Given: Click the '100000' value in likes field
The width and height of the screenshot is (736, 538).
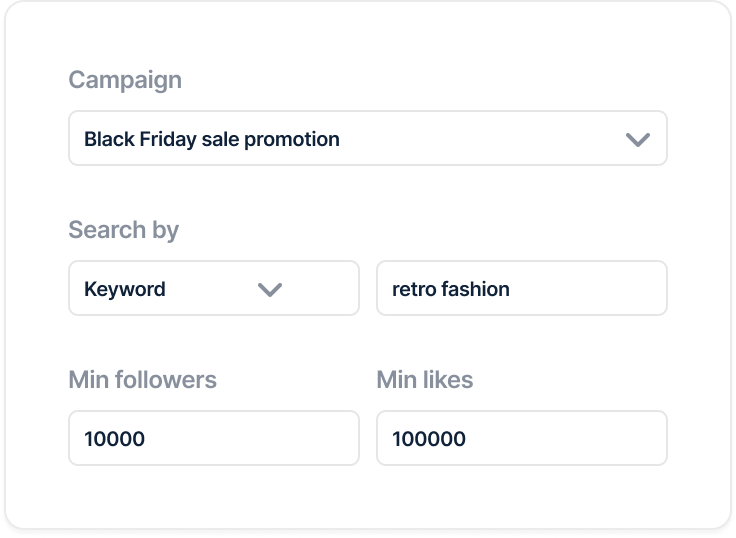Looking at the screenshot, I should 429,439.
